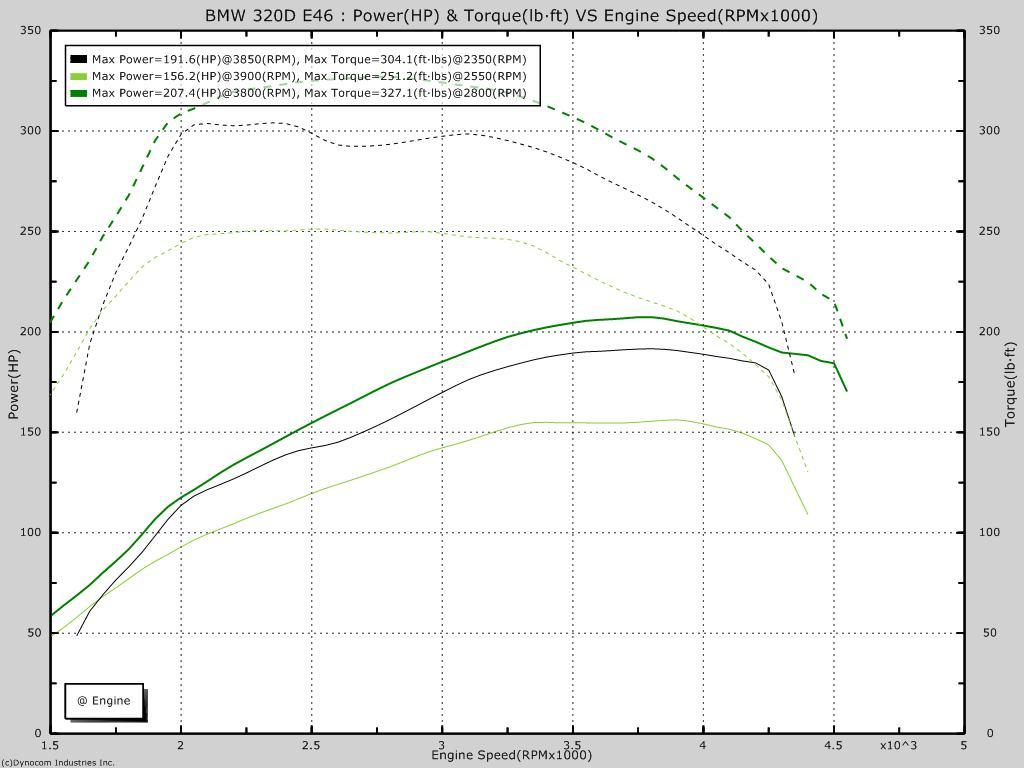Click the left axis value '150'
The width and height of the screenshot is (1024, 768).
[31, 432]
